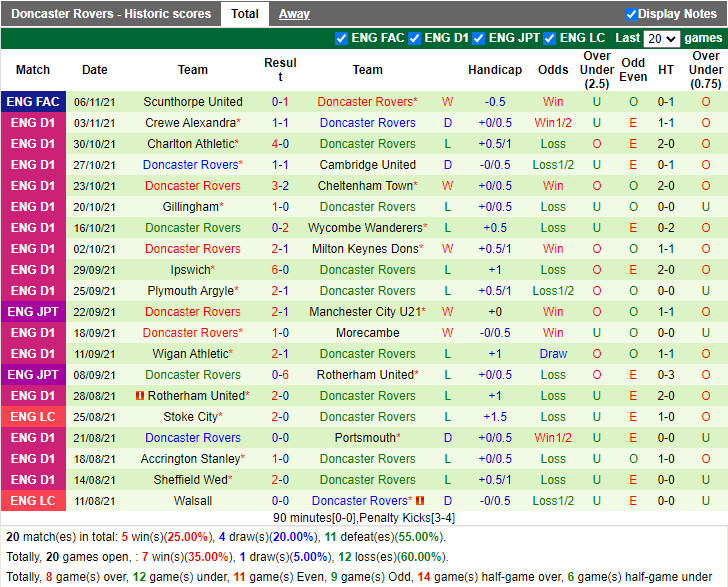Open Walsall team link
Image resolution: width=728 pixels, height=587 pixels.
pos(193,501)
